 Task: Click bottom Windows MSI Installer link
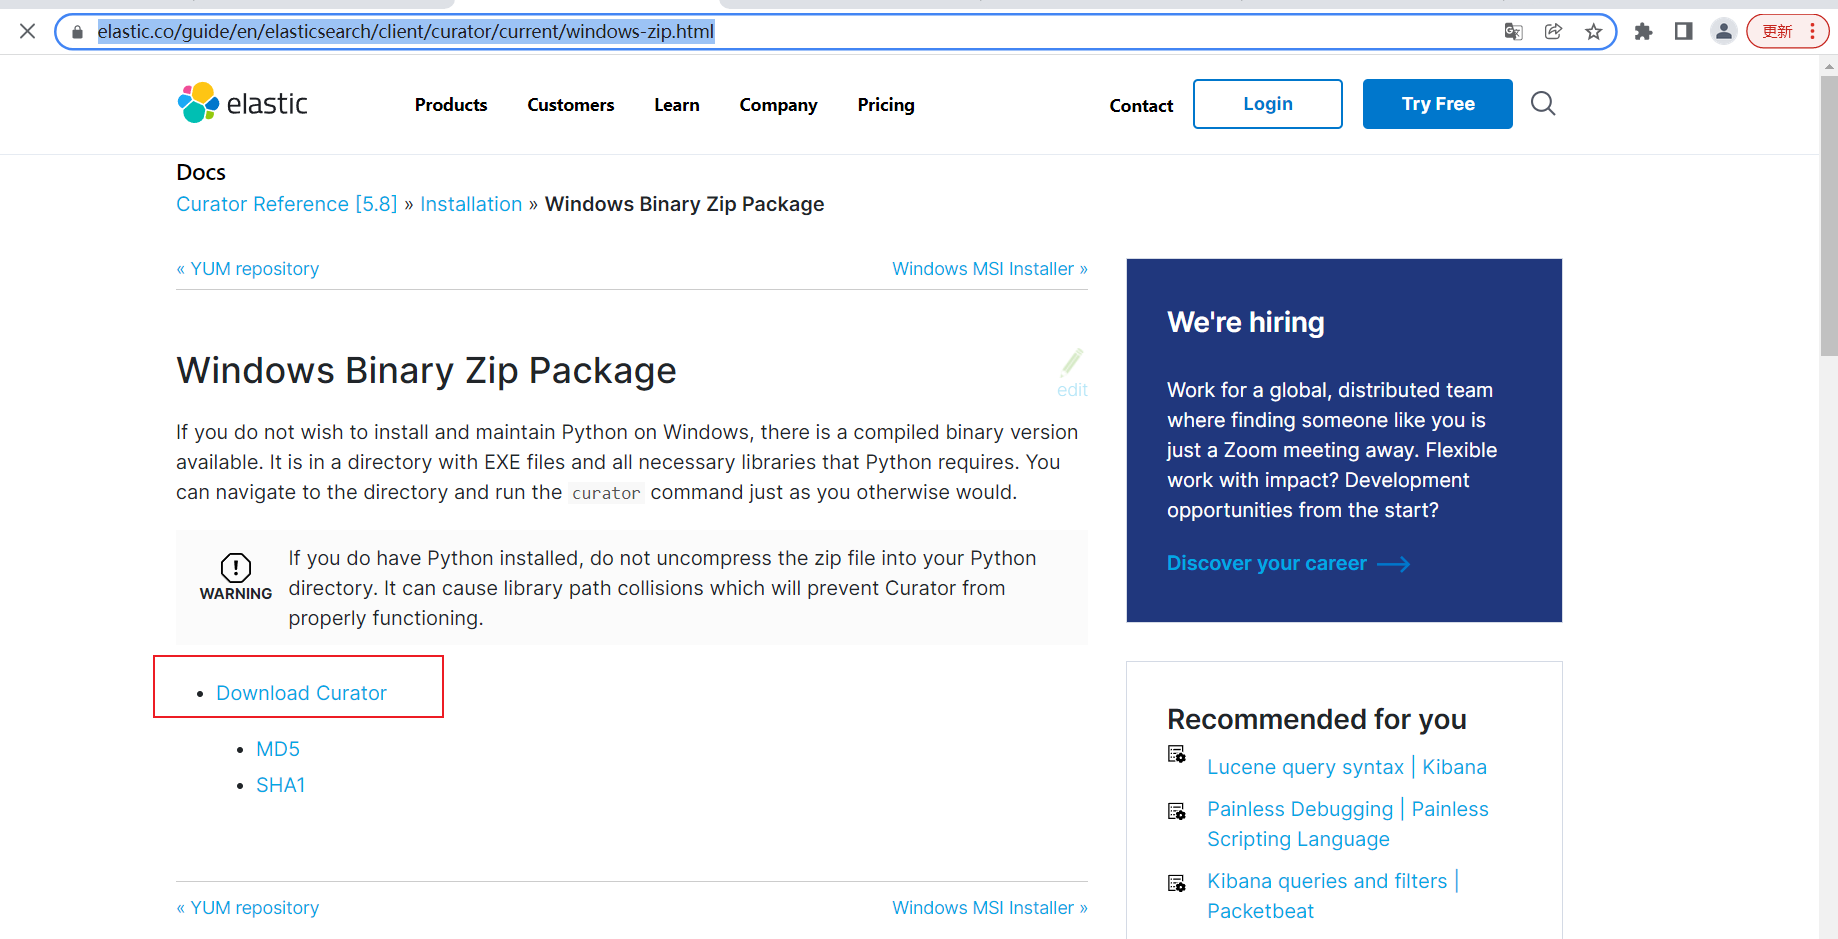[990, 908]
